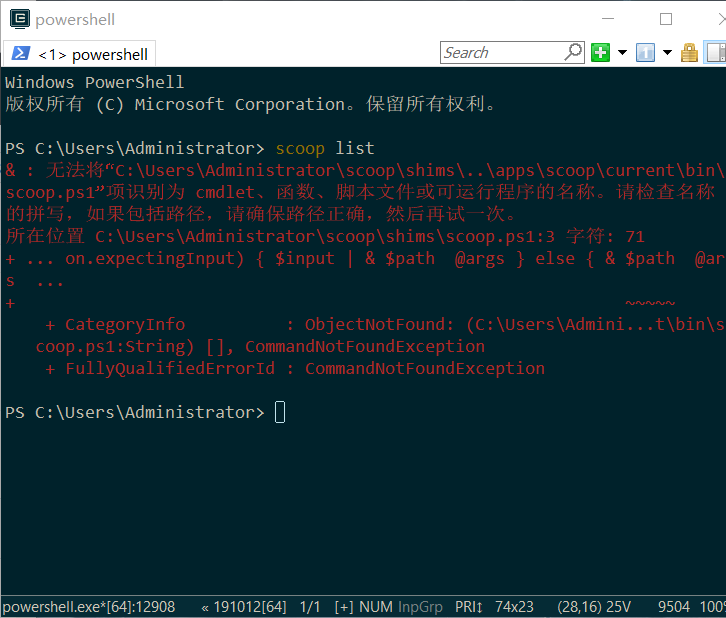Click the magnifier icon in Search box

point(573,52)
